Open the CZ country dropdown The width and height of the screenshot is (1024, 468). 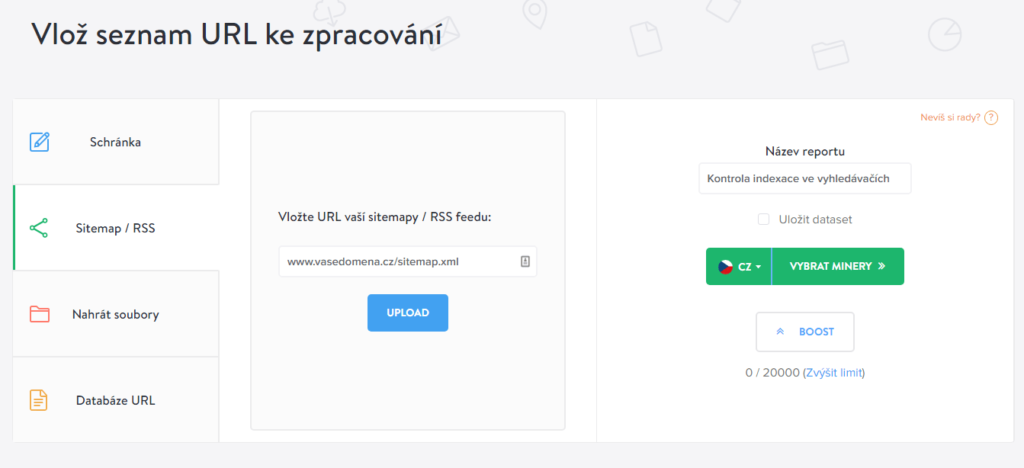(x=739, y=267)
